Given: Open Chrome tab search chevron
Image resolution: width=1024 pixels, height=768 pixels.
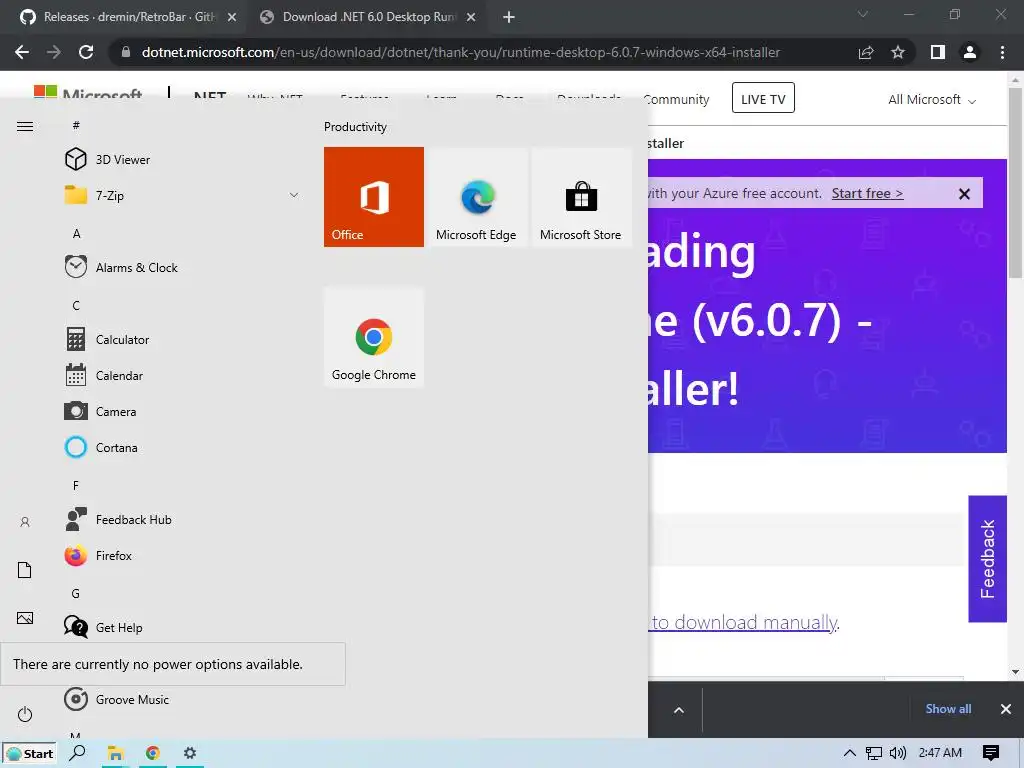Looking at the screenshot, I should (863, 14).
